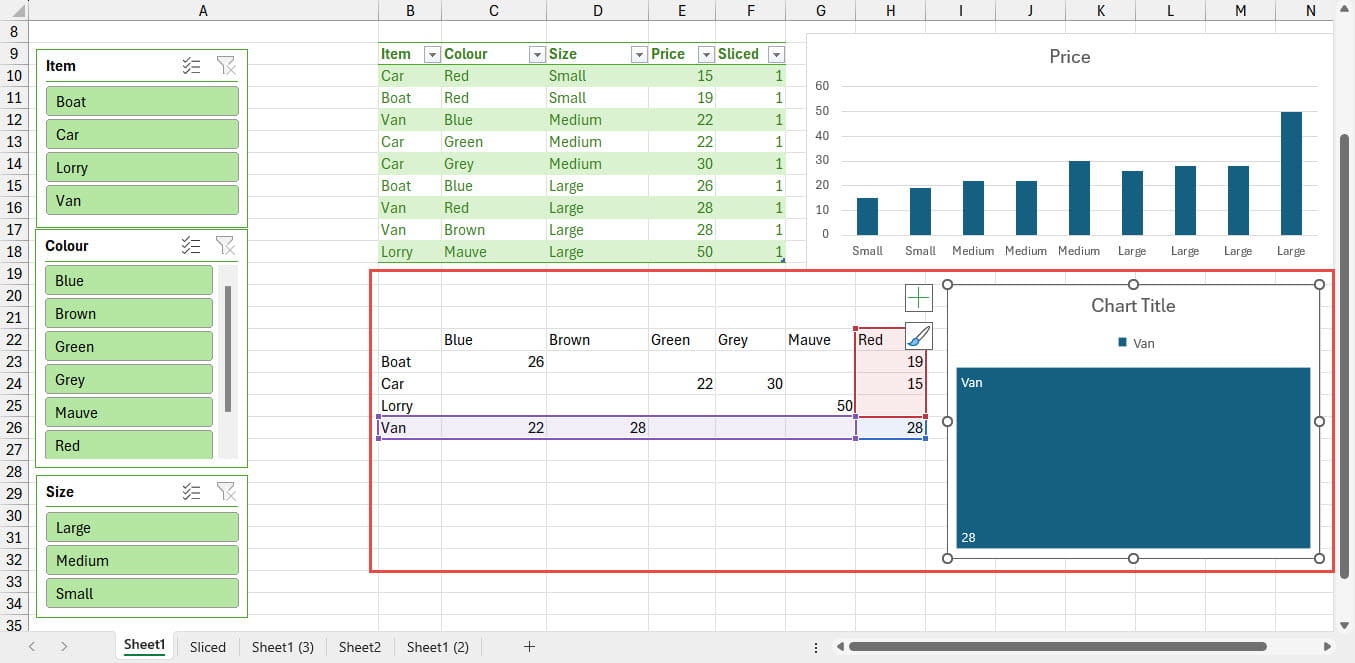Image resolution: width=1355 pixels, height=663 pixels.
Task: Toggle multi-select in the Colour slicer
Action: click(192, 246)
